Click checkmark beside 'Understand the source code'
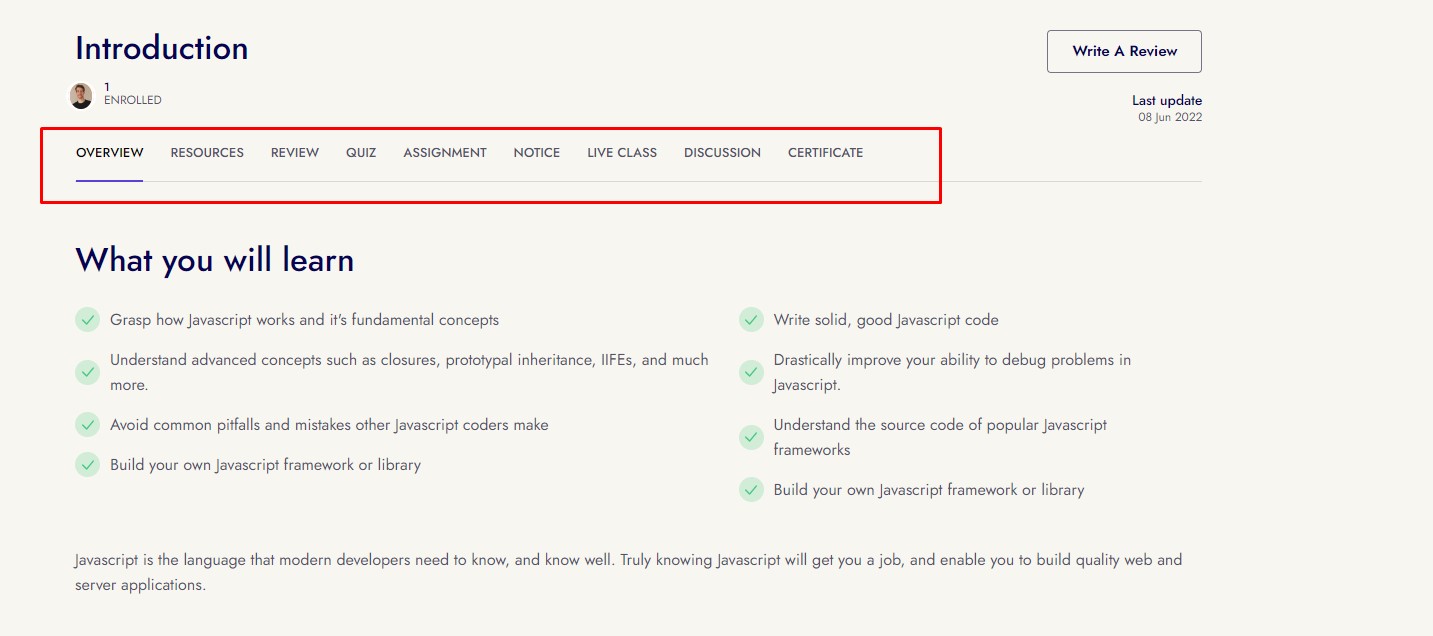 (751, 437)
